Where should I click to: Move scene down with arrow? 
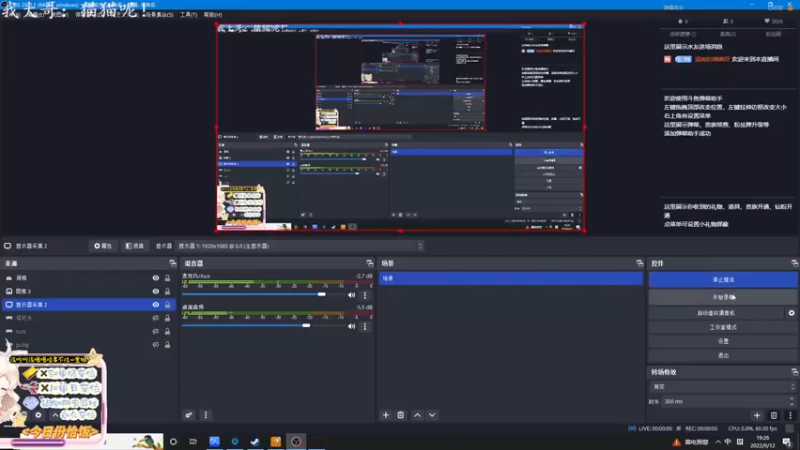432,415
